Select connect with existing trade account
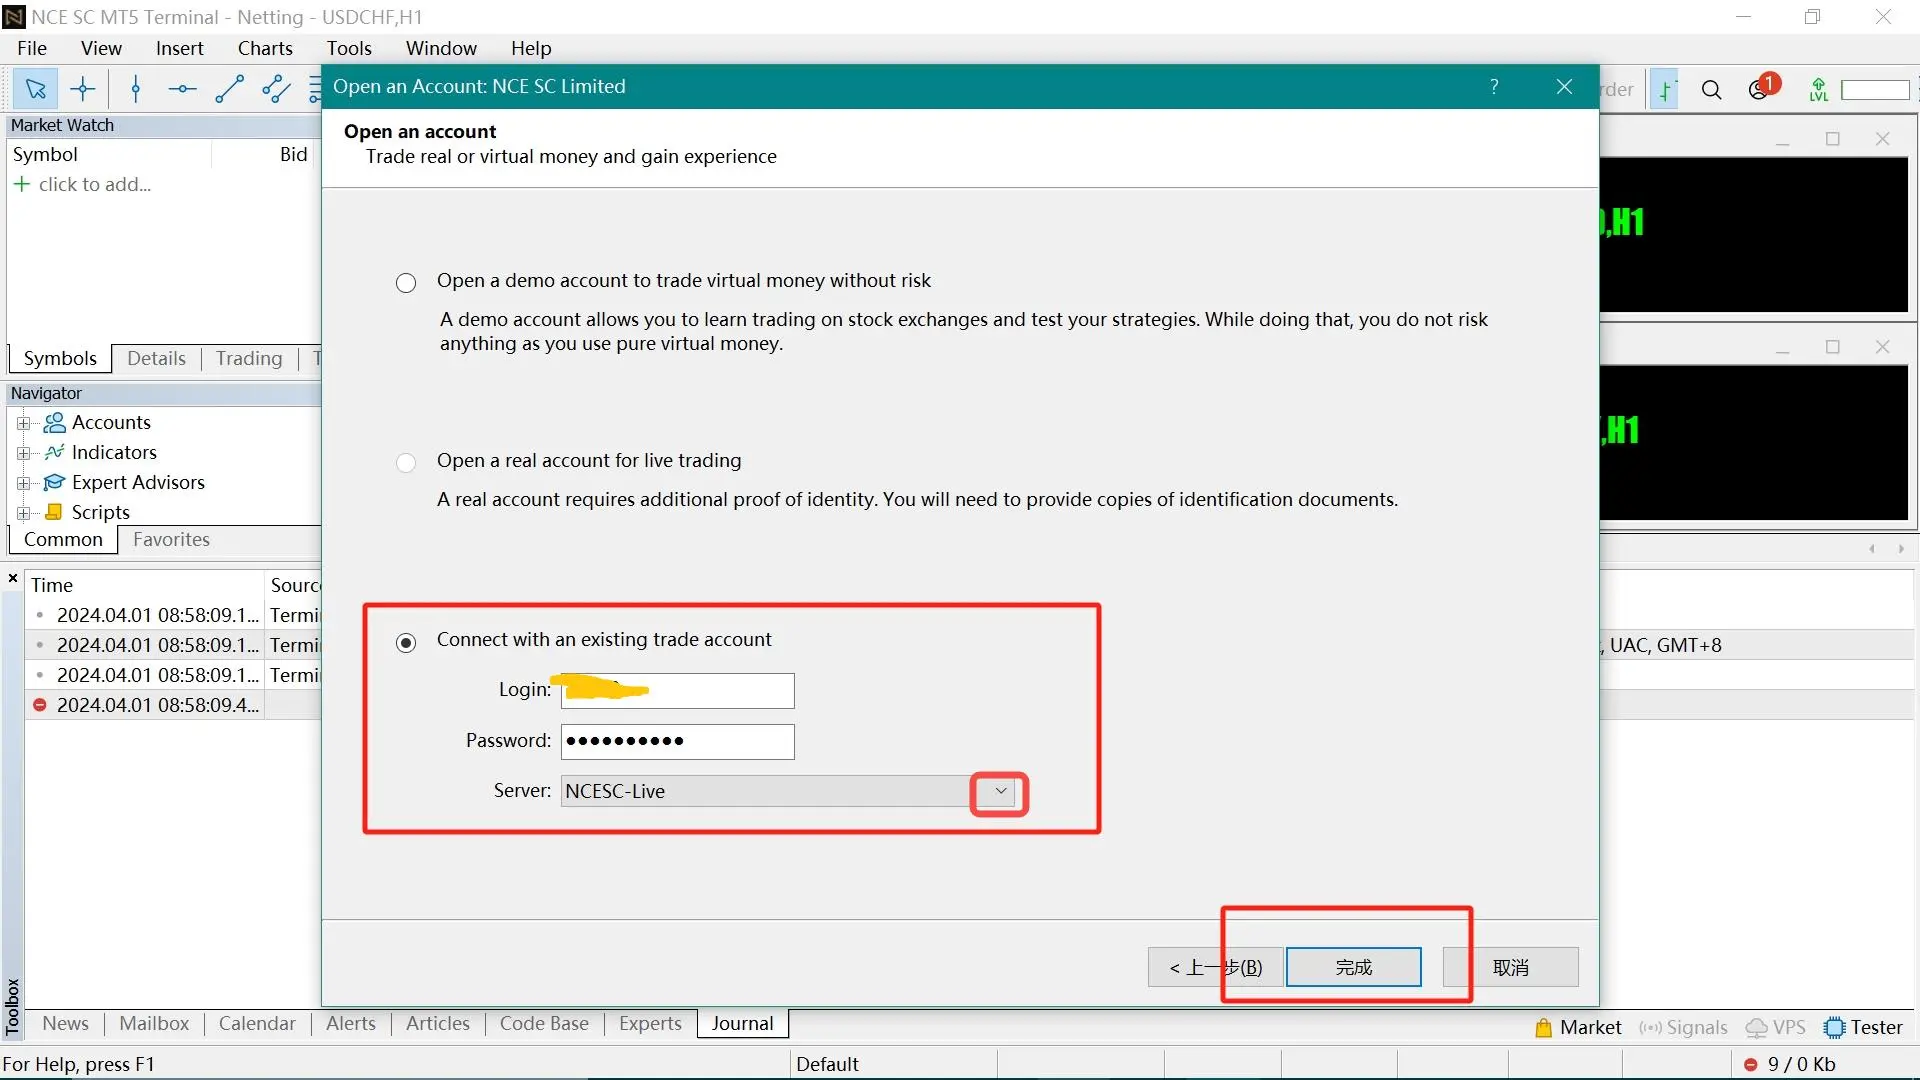Screen dimensions: 1920x1080 (x=406, y=643)
